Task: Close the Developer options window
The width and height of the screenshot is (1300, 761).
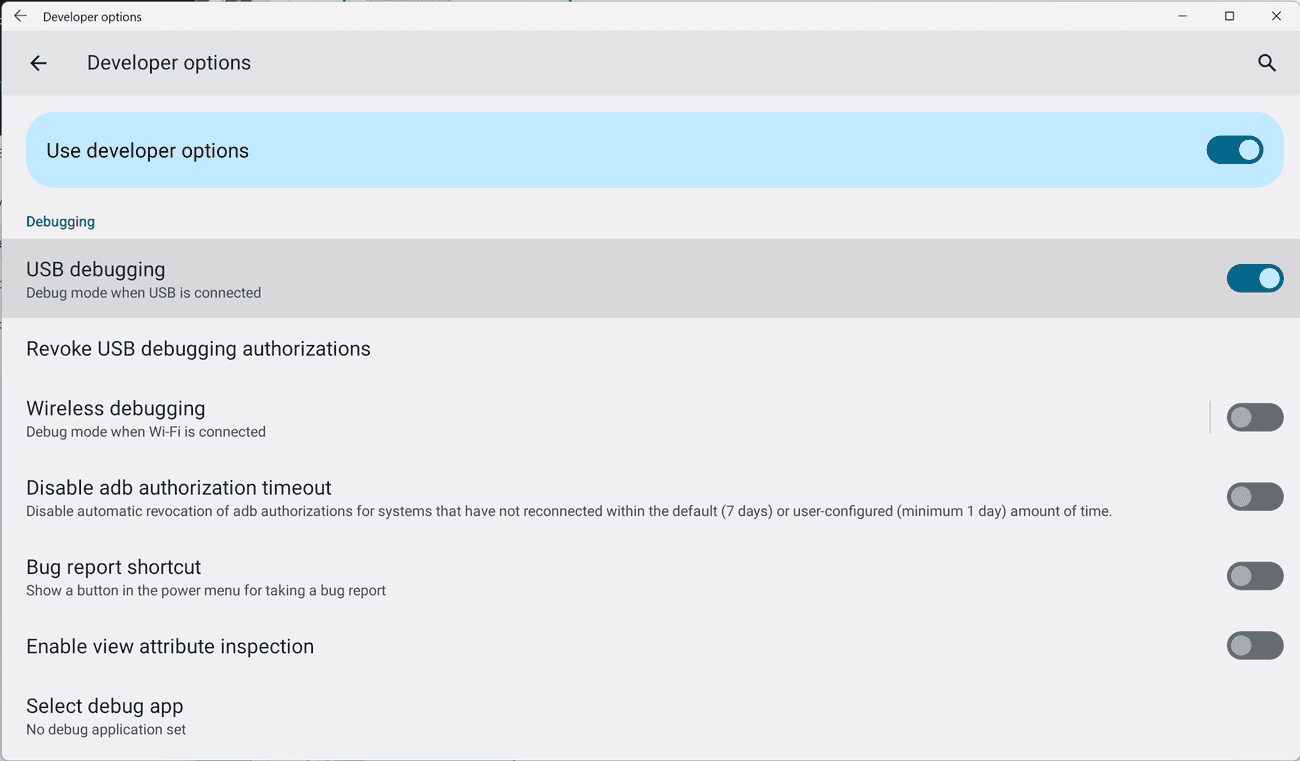Action: pyautogui.click(x=1276, y=16)
